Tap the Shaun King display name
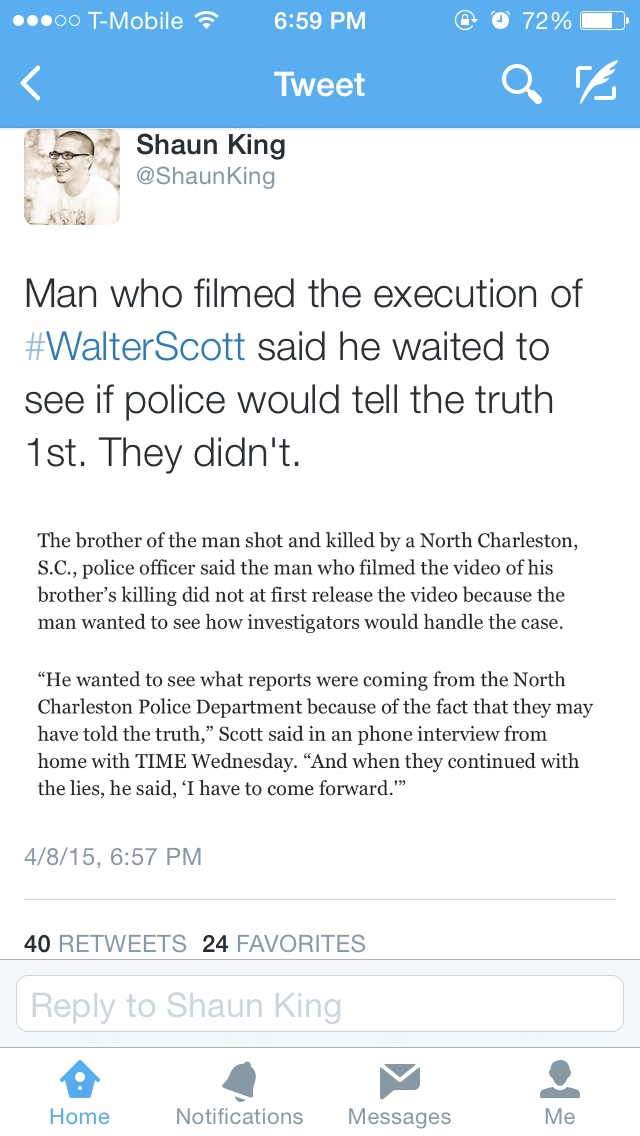 click(x=211, y=145)
